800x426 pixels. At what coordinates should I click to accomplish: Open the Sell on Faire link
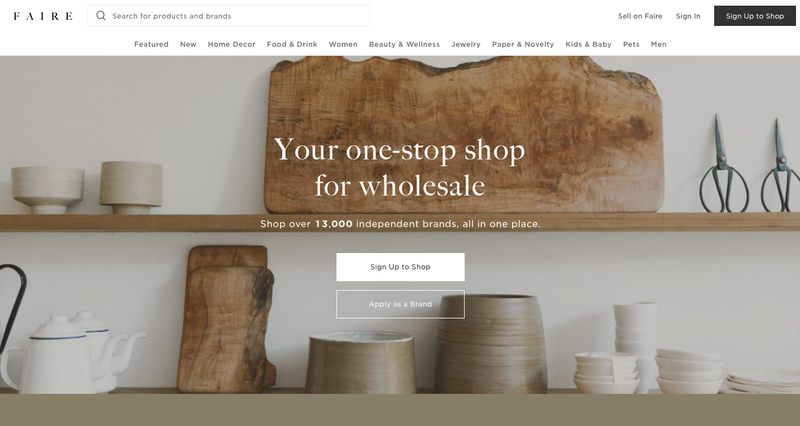640,16
